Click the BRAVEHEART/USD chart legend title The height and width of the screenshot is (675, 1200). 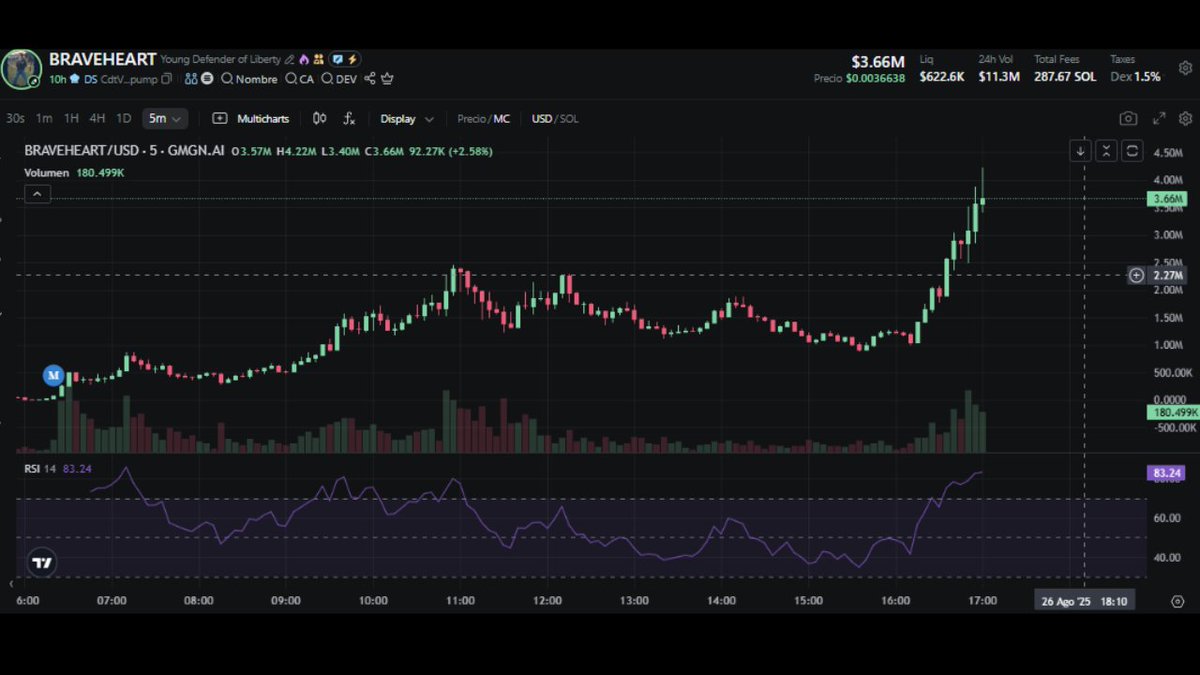(x=124, y=151)
